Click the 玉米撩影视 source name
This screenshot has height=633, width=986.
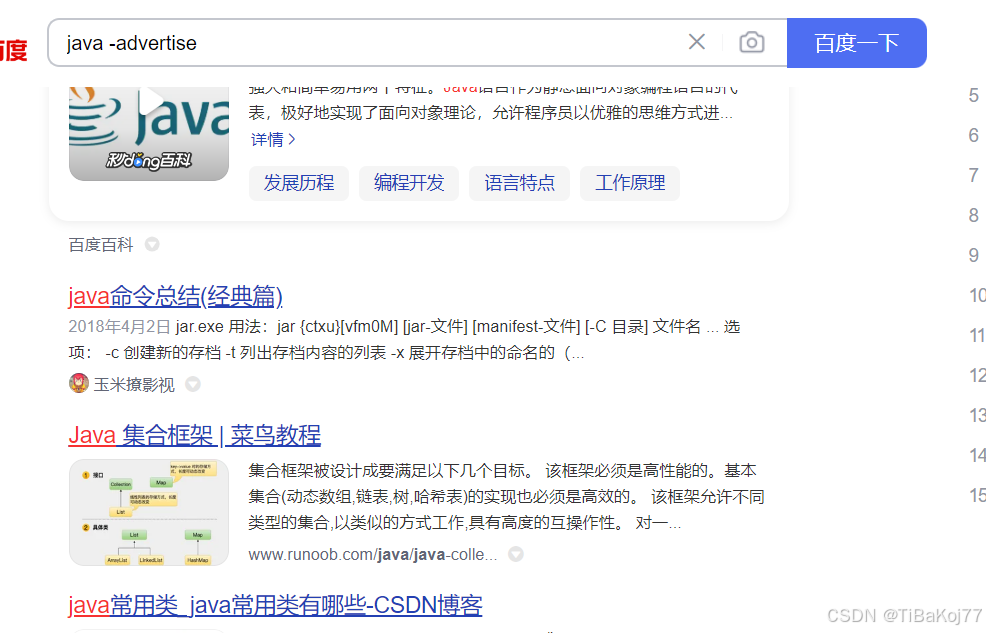coord(134,384)
